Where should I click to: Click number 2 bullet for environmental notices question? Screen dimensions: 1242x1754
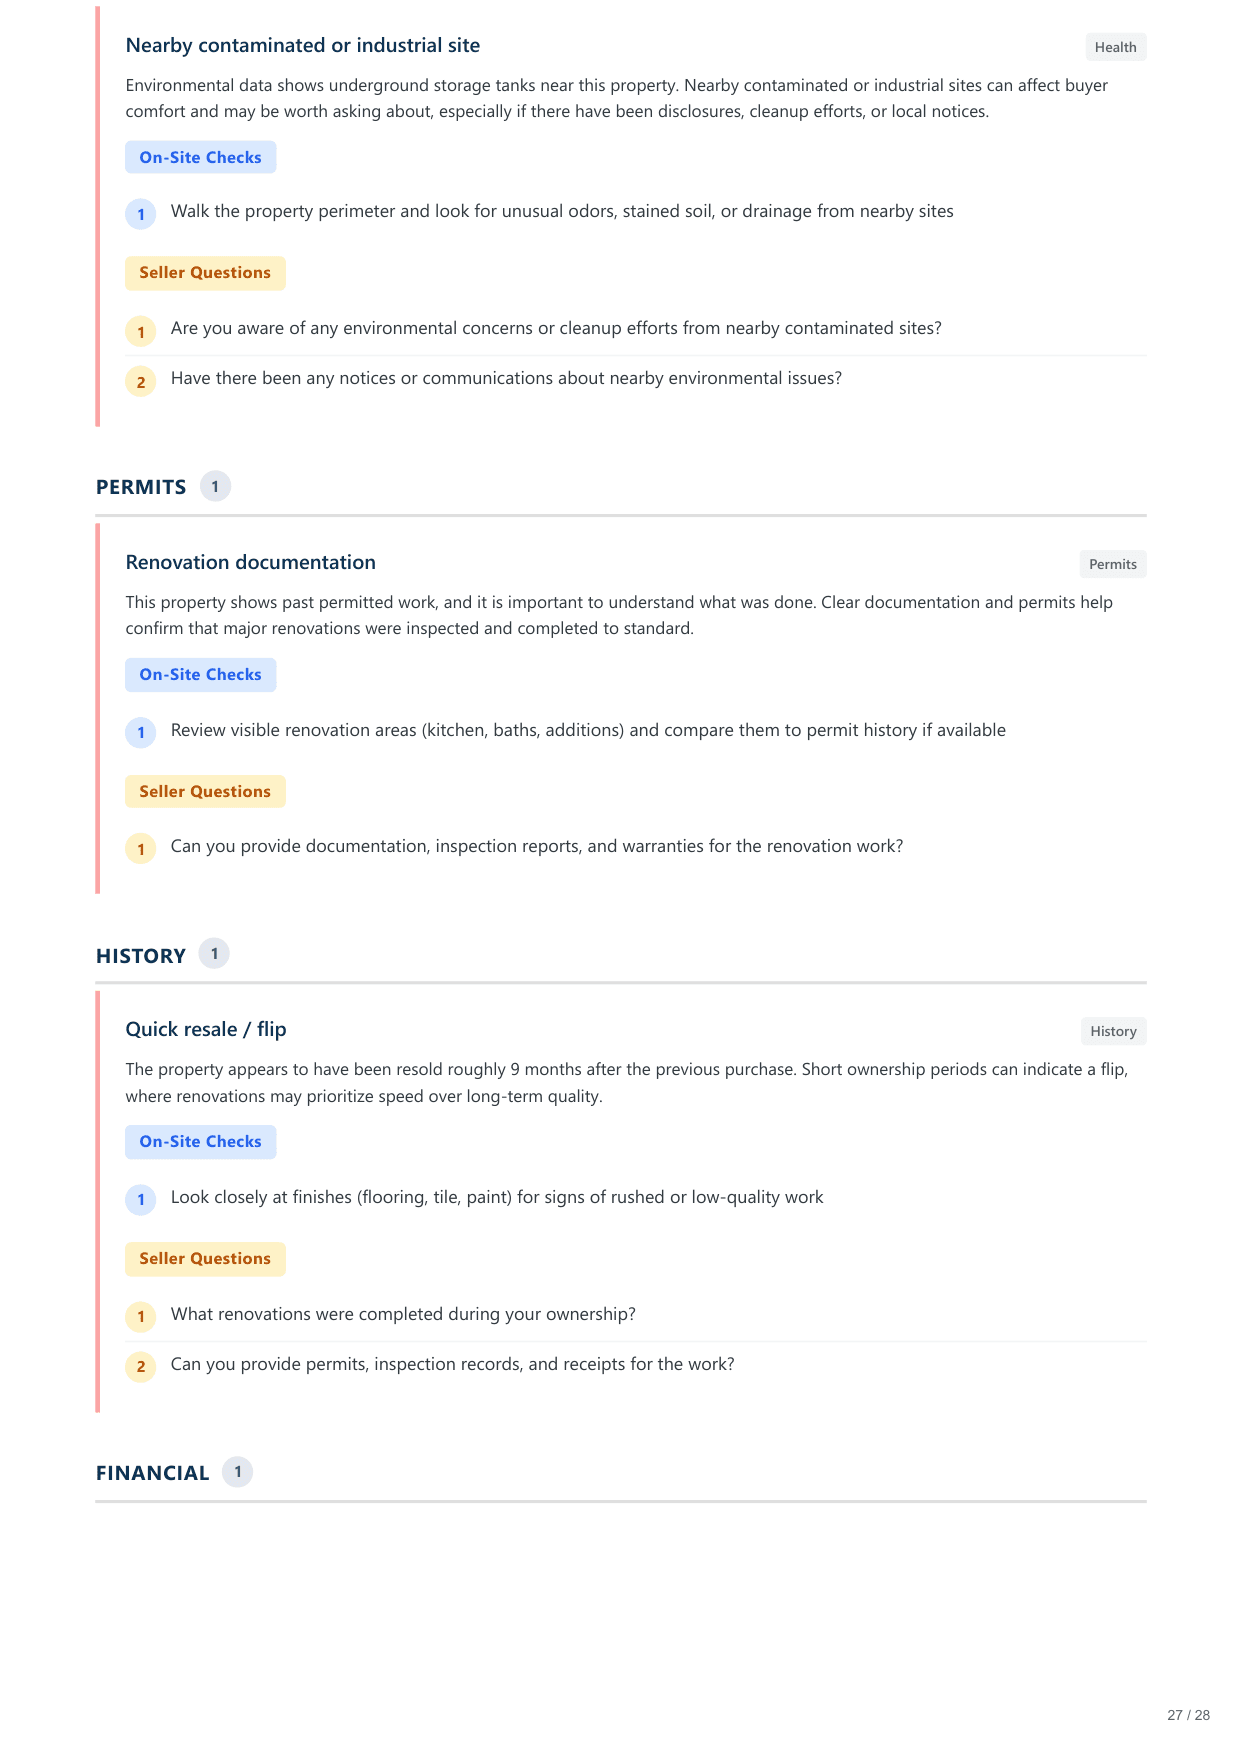coord(141,382)
